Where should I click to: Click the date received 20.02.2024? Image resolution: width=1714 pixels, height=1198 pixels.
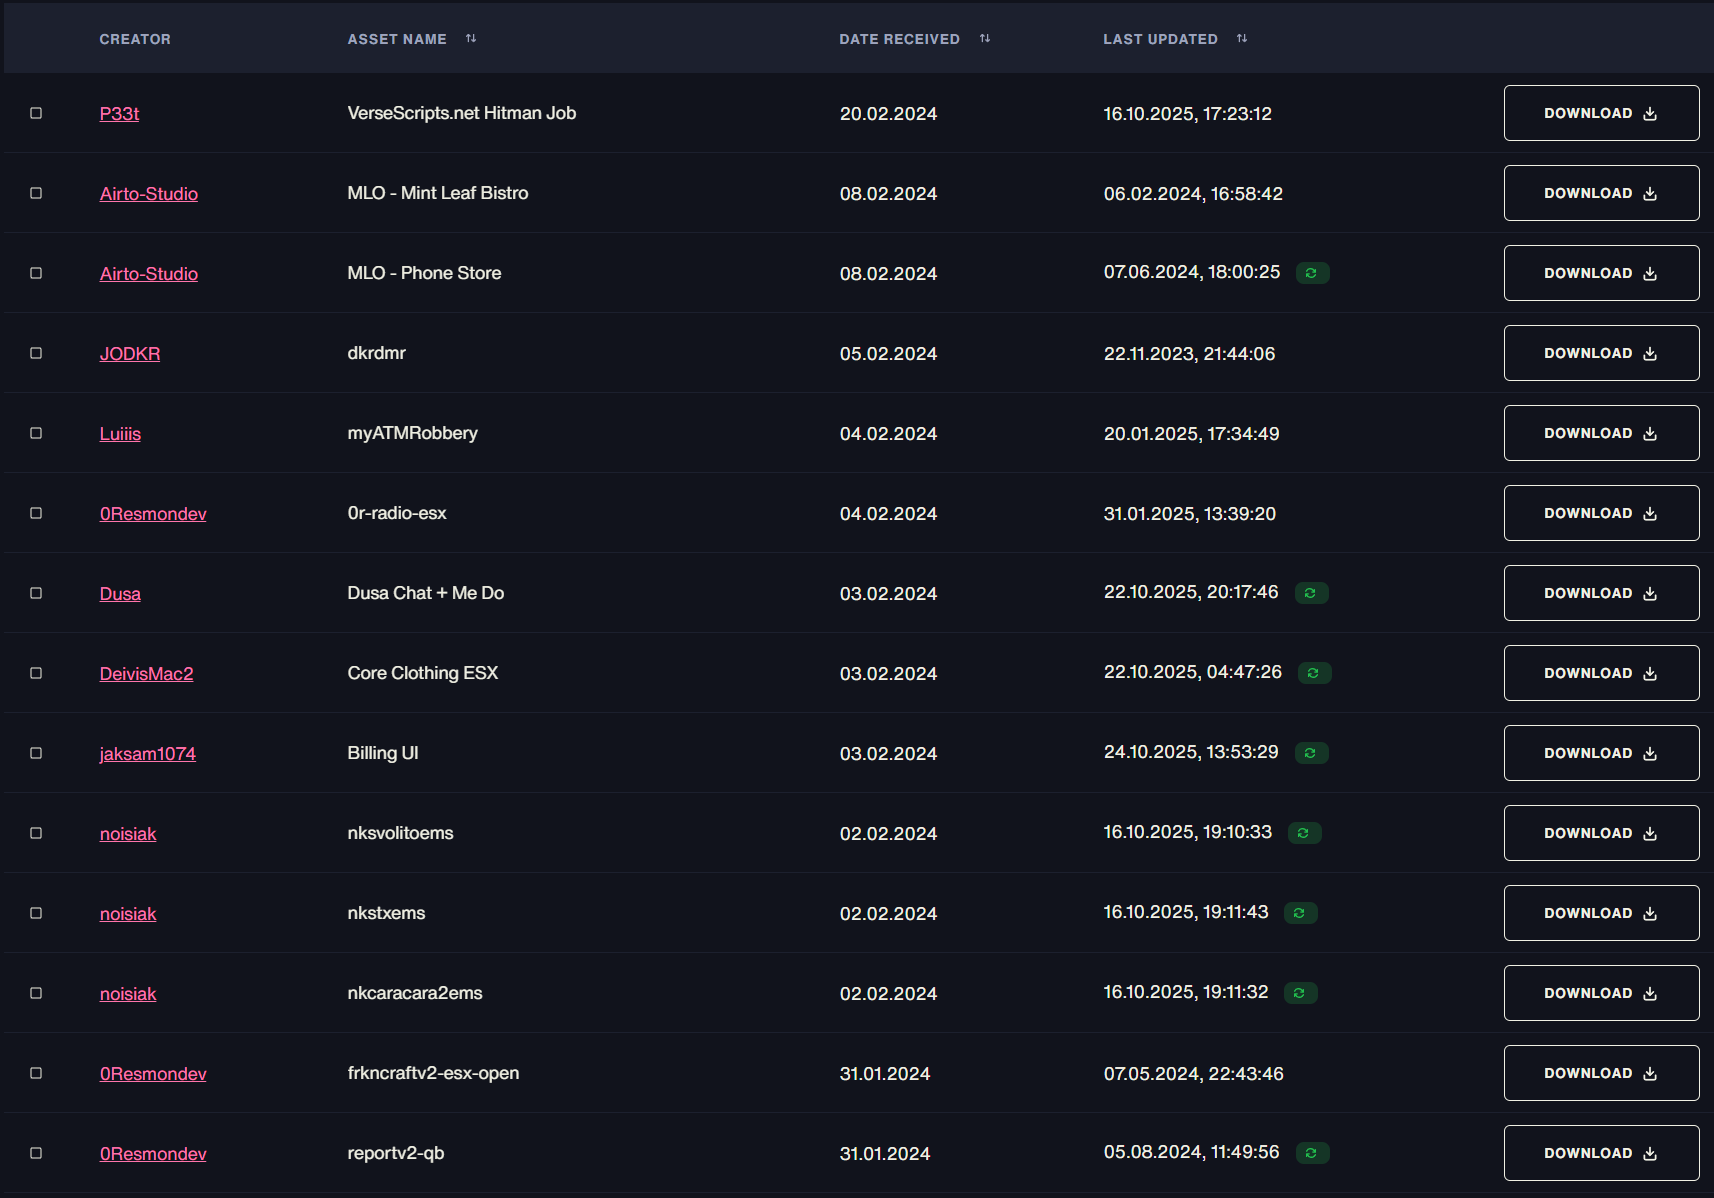888,114
